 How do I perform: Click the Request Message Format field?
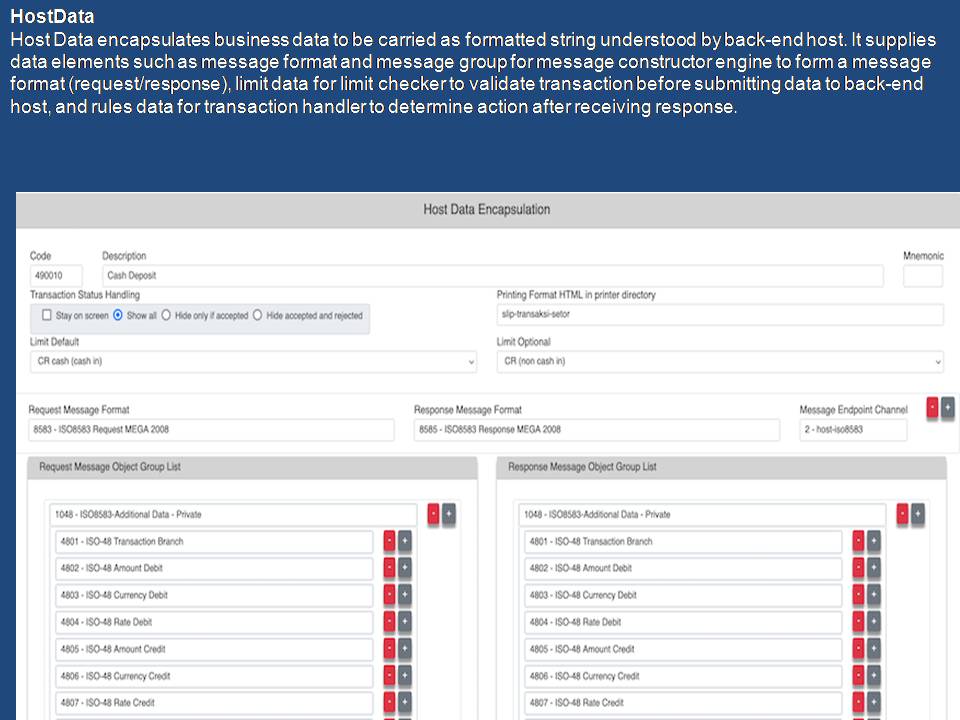point(211,430)
